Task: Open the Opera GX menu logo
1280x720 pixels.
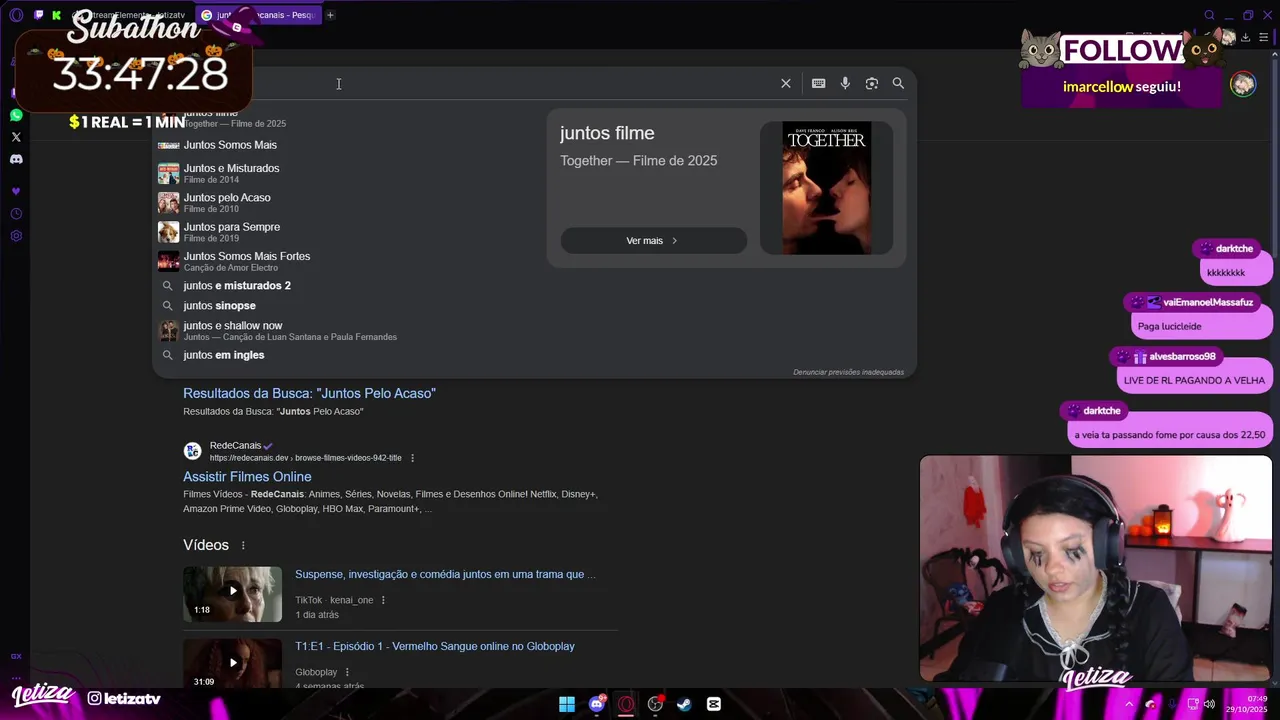Action: 16,15
